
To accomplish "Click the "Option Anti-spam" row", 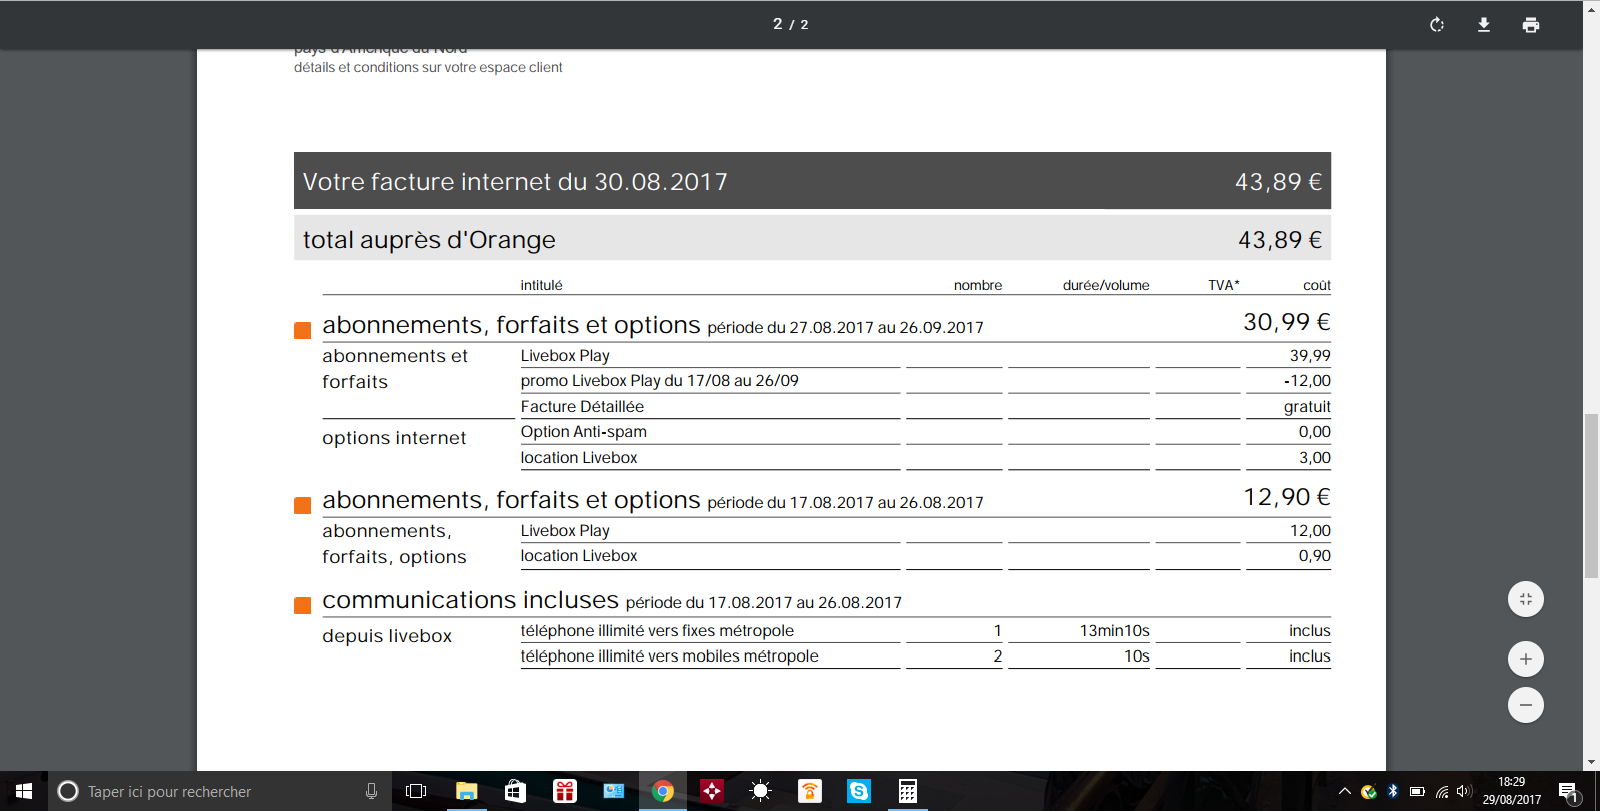I will [x=583, y=432].
